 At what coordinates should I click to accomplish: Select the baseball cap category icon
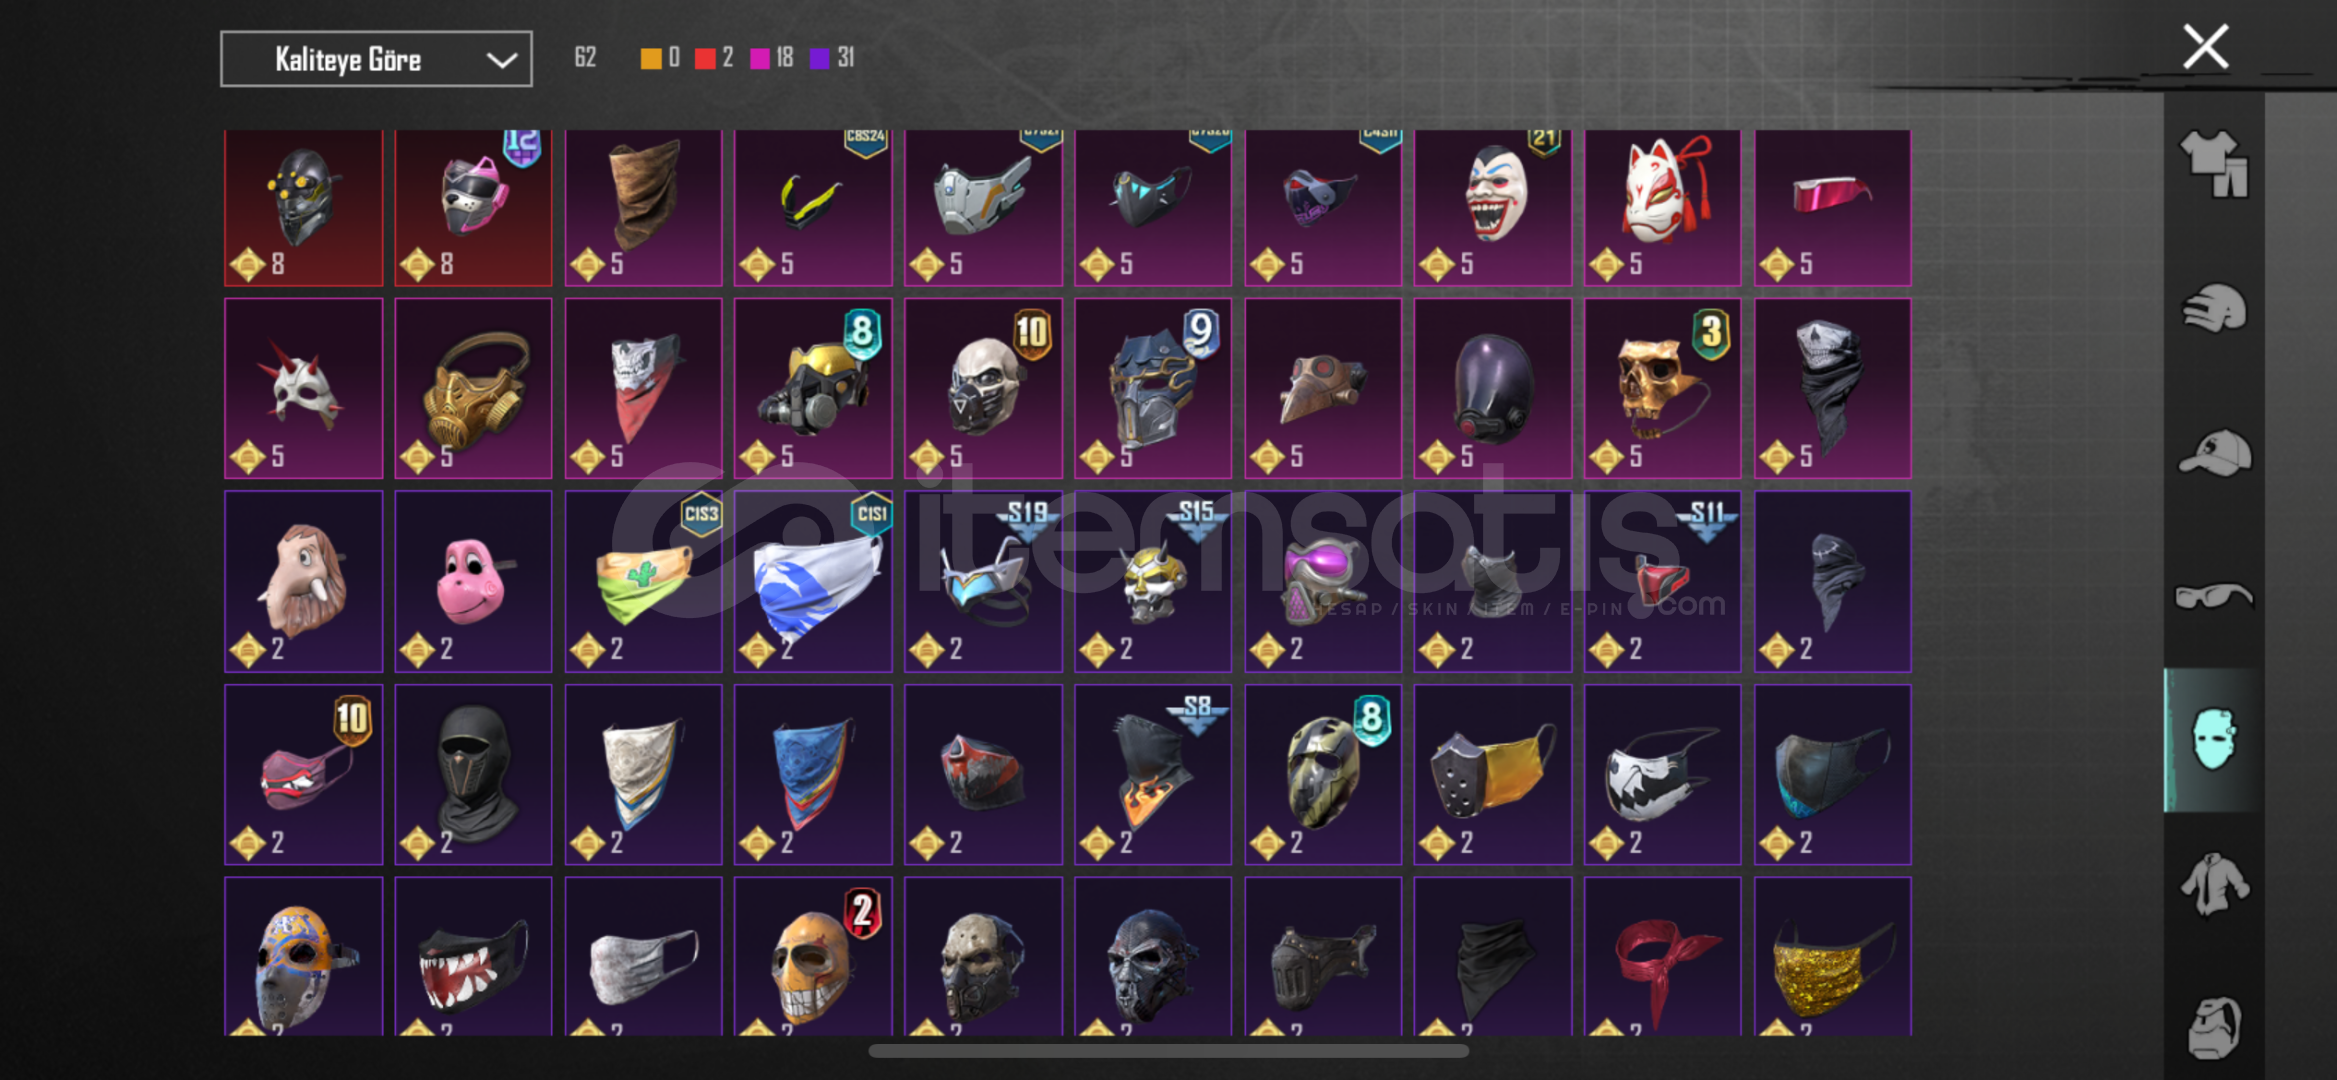[x=2214, y=453]
